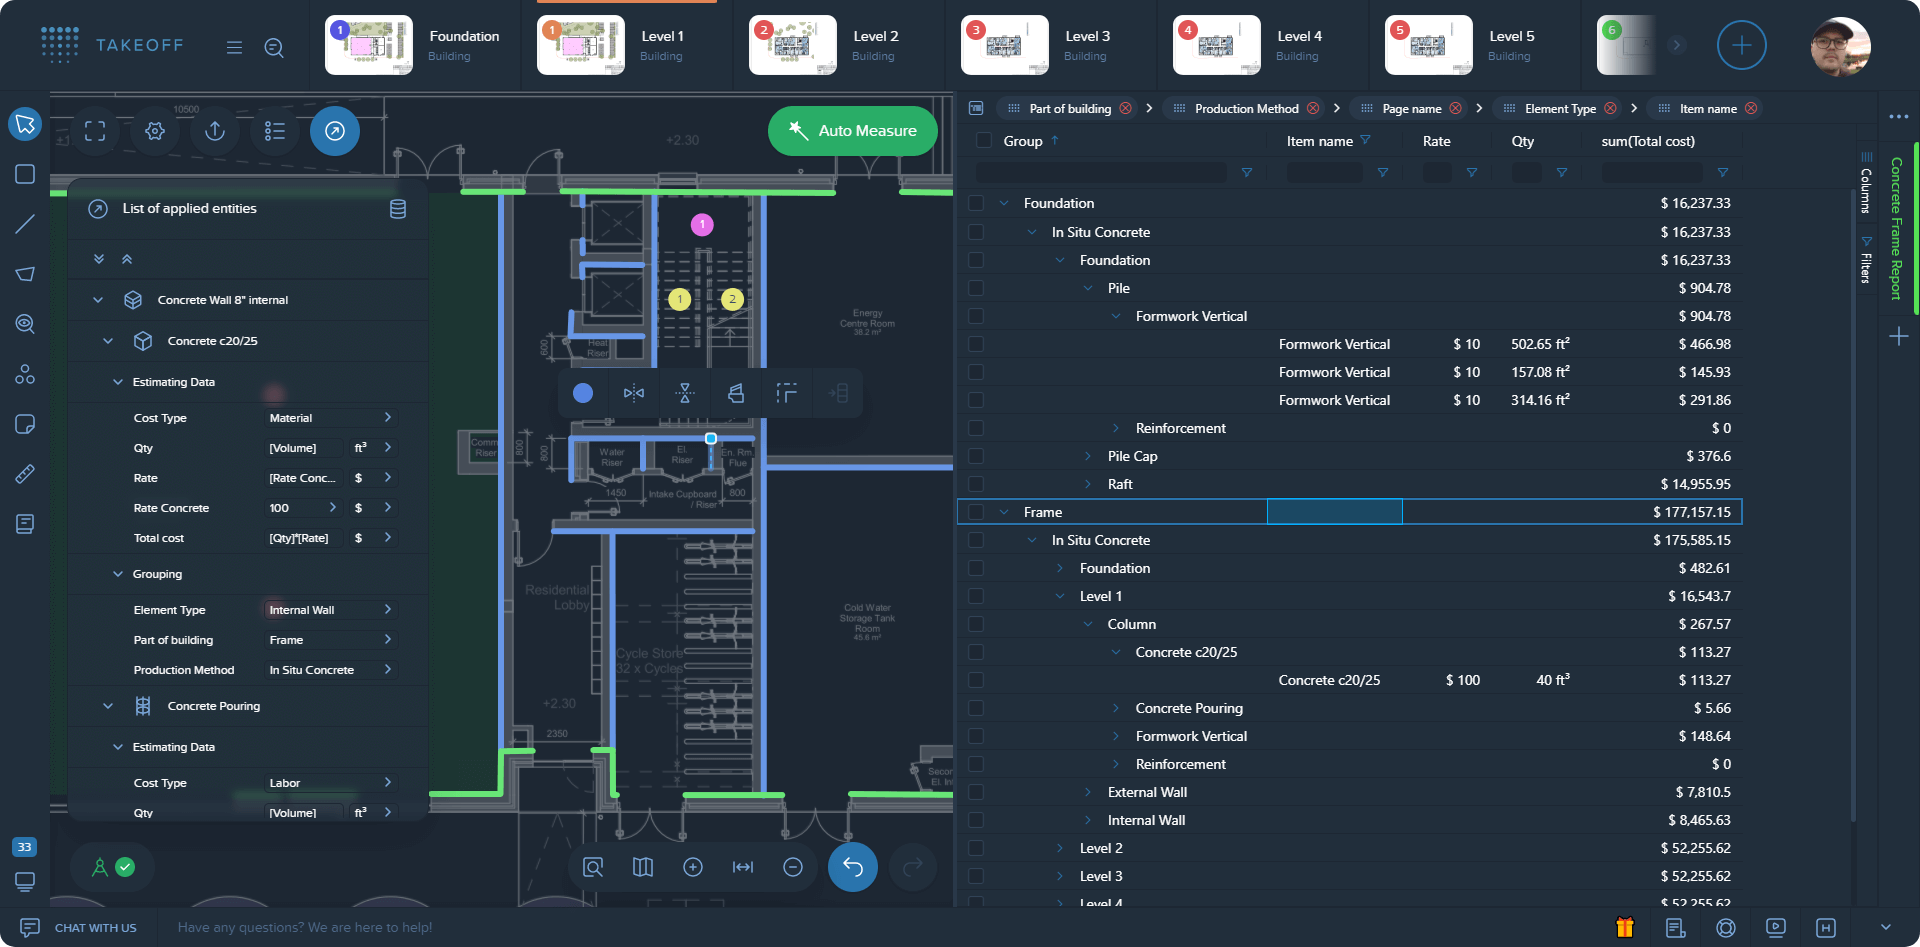Open the drawing settings gear icon
Screen dimensions: 1920x947
155,131
